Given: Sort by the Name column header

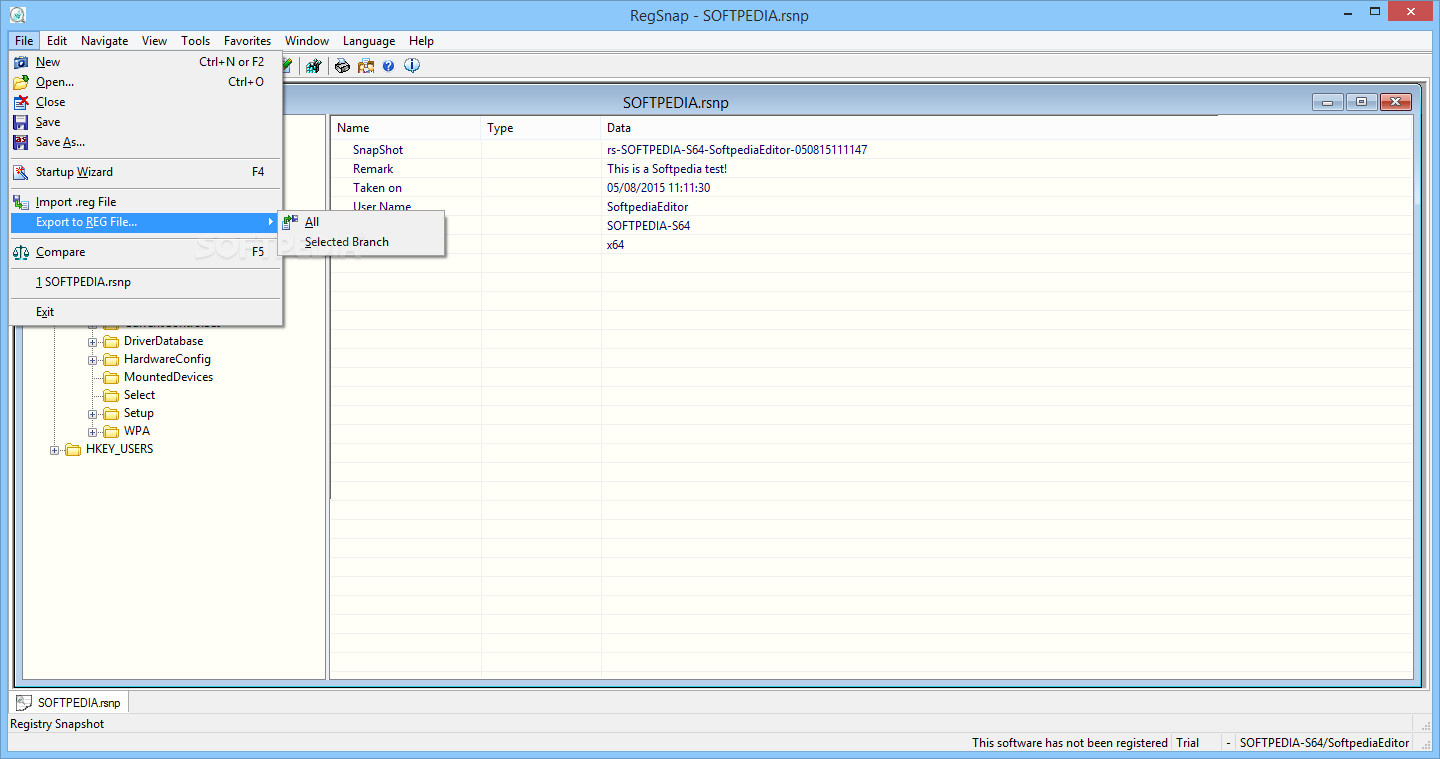Looking at the screenshot, I should click(406, 128).
